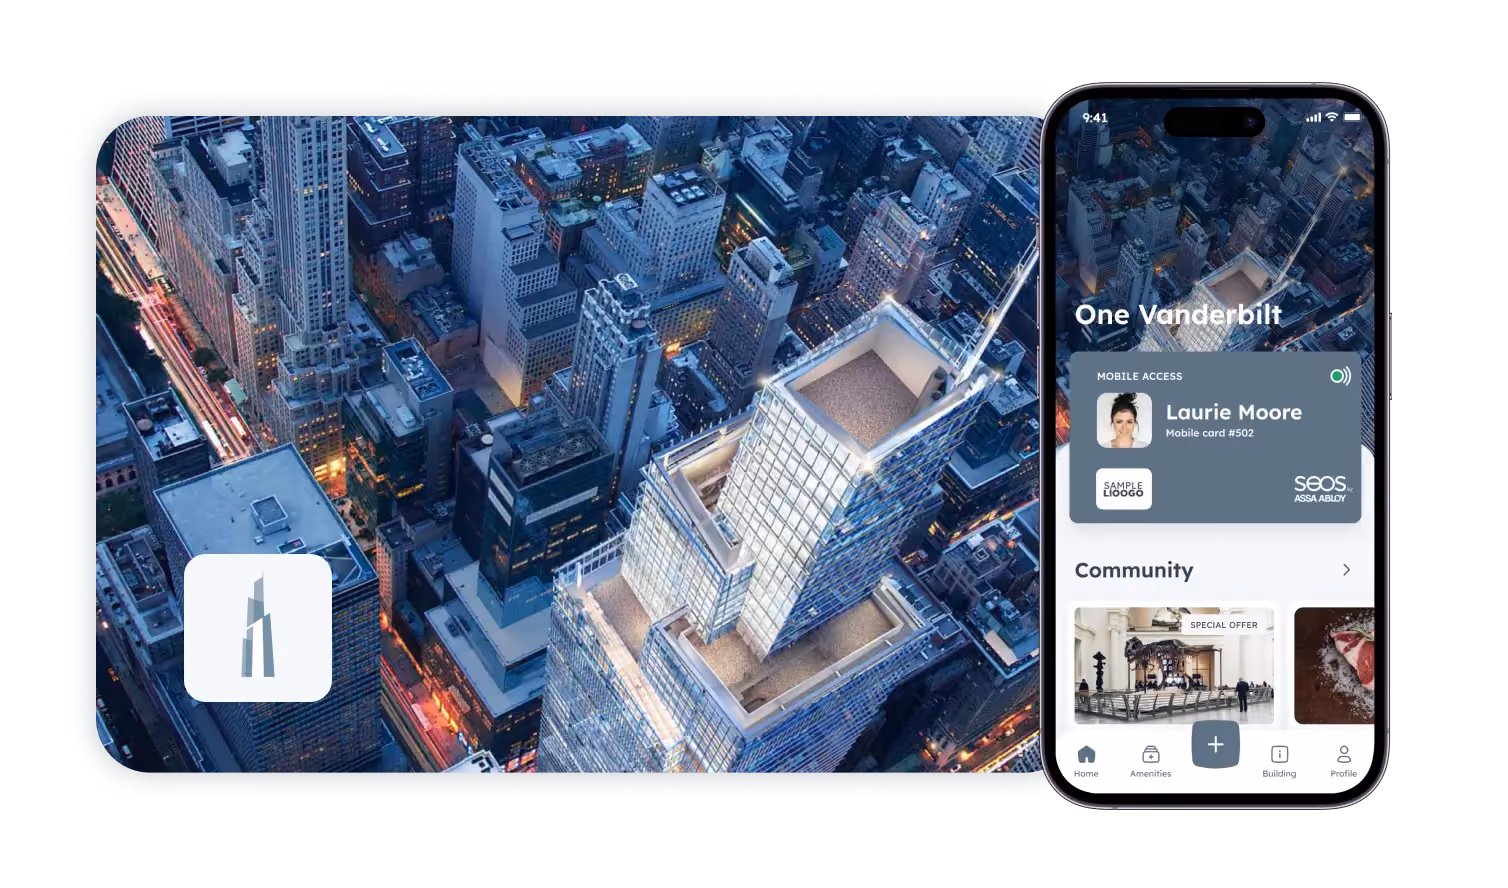Go to the Profile tab
This screenshot has height=888, width=1508.
click(x=1343, y=760)
